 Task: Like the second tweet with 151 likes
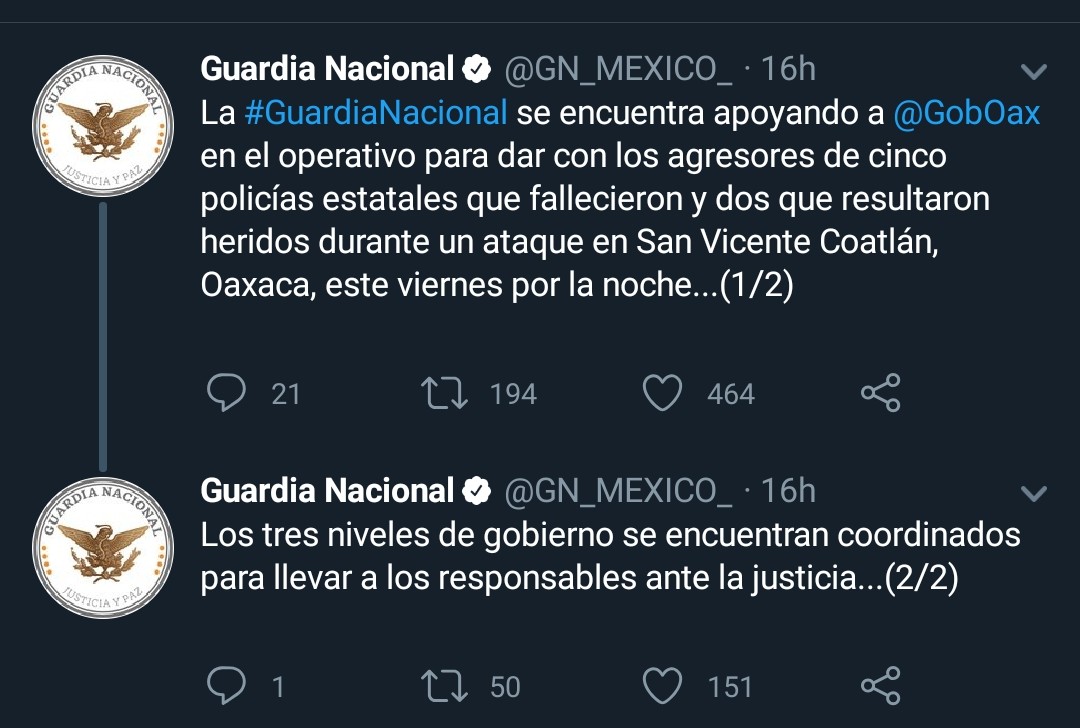click(662, 686)
